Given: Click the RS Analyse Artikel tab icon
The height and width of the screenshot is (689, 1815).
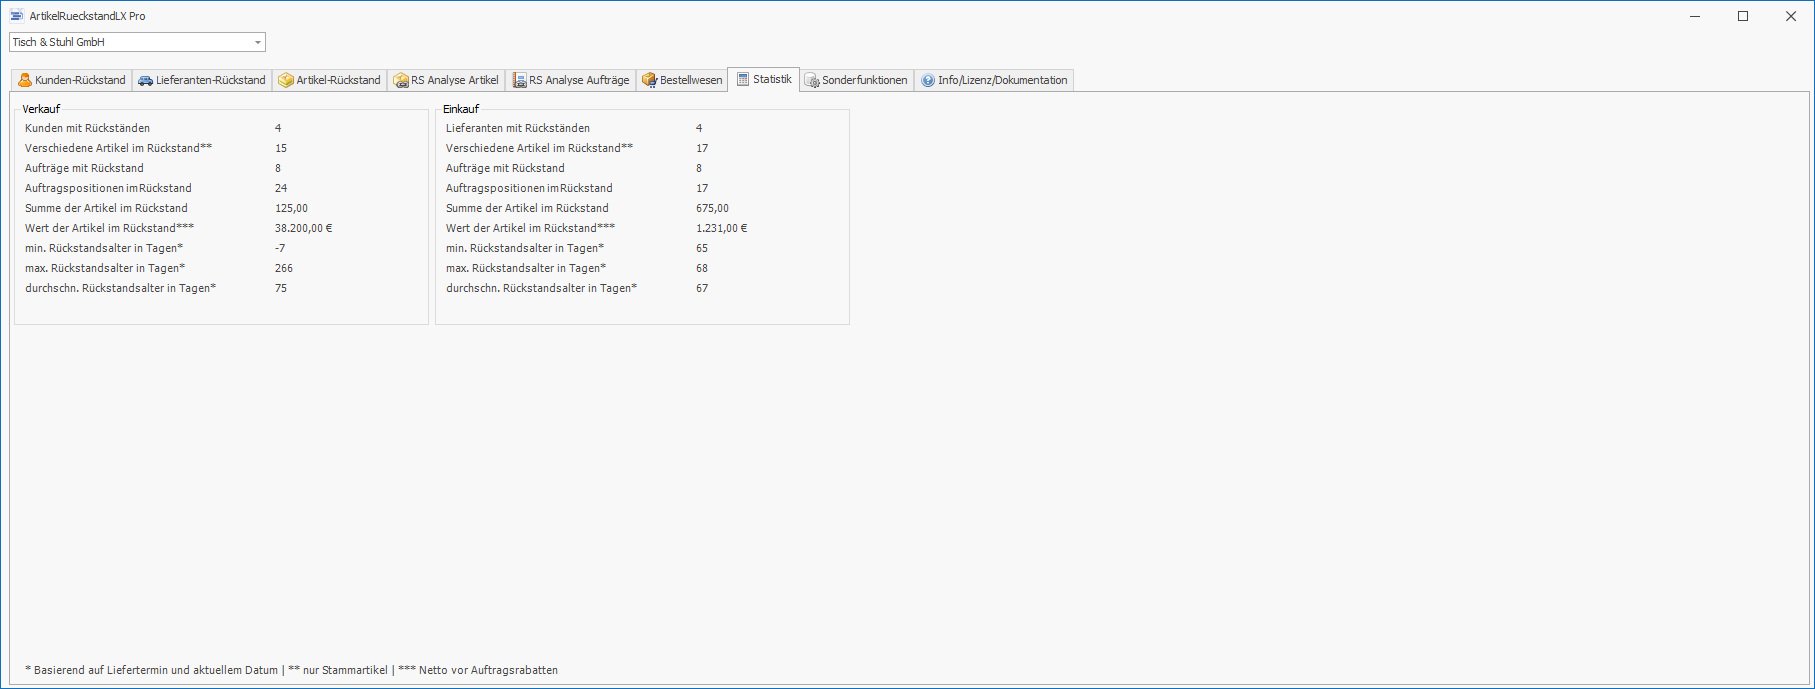Looking at the screenshot, I should 401,80.
